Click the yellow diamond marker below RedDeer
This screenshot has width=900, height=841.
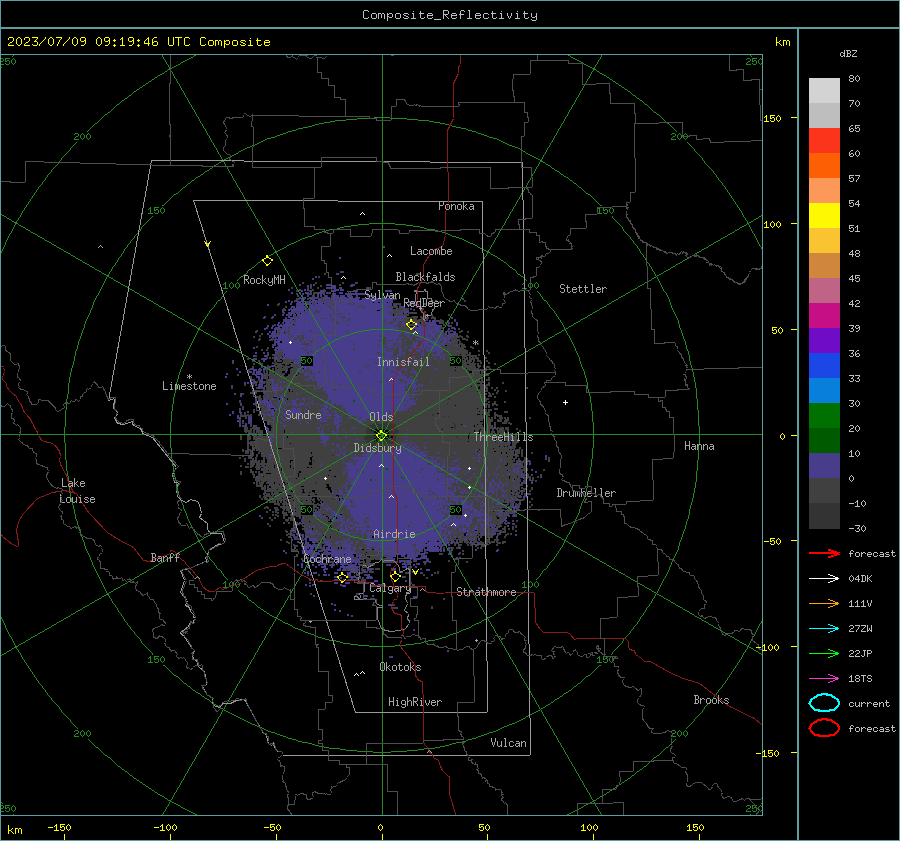[411, 325]
